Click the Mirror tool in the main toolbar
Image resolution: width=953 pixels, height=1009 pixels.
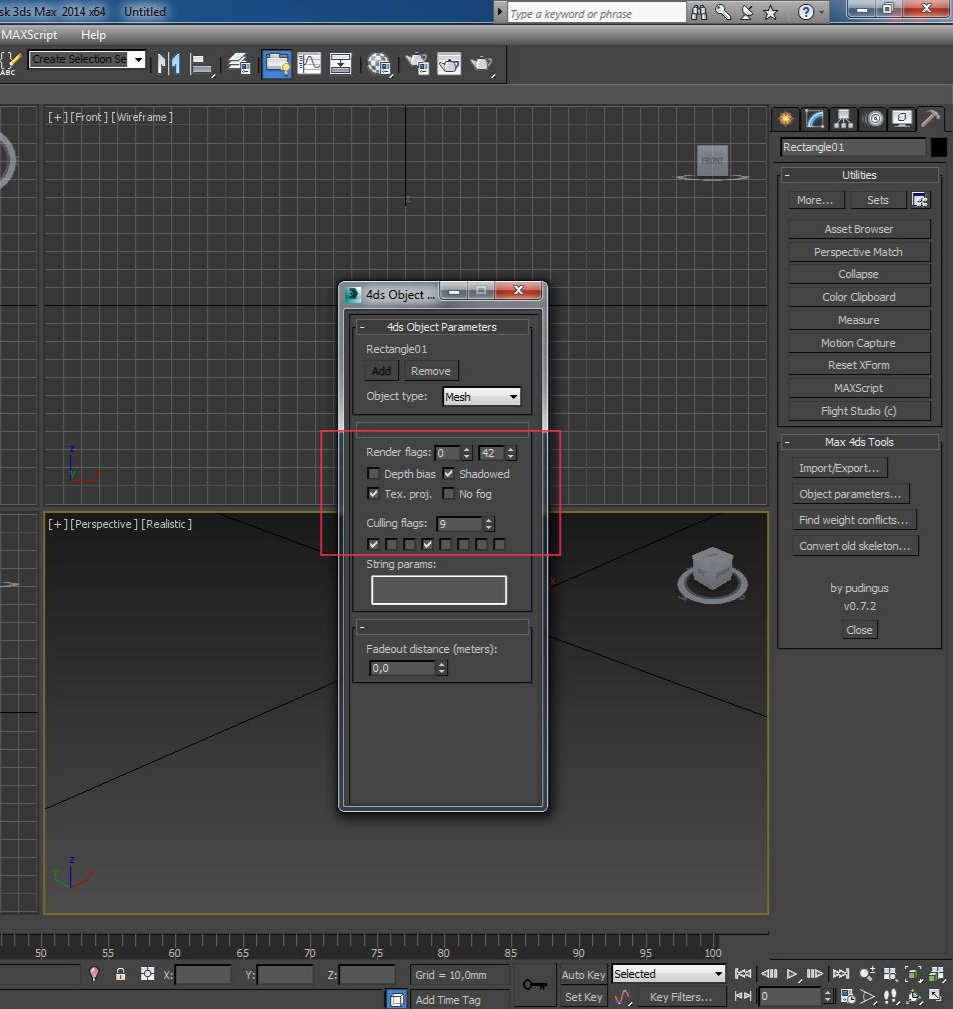tap(168, 64)
